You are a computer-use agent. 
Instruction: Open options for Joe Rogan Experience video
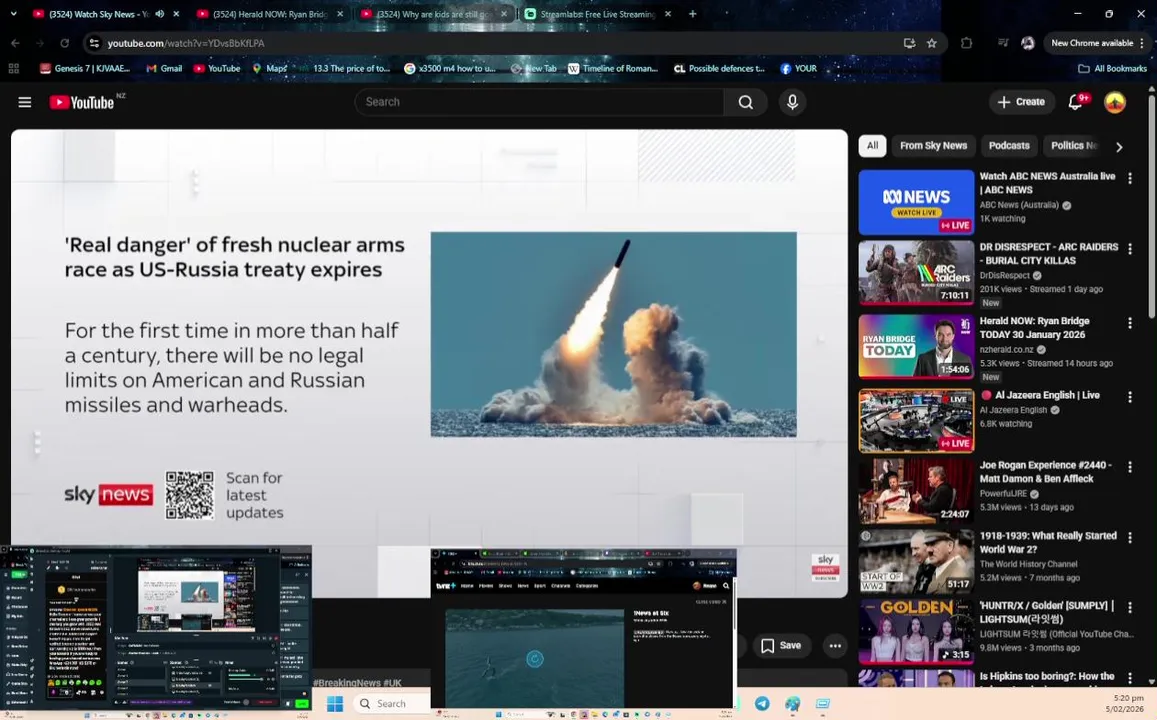tap(1130, 466)
